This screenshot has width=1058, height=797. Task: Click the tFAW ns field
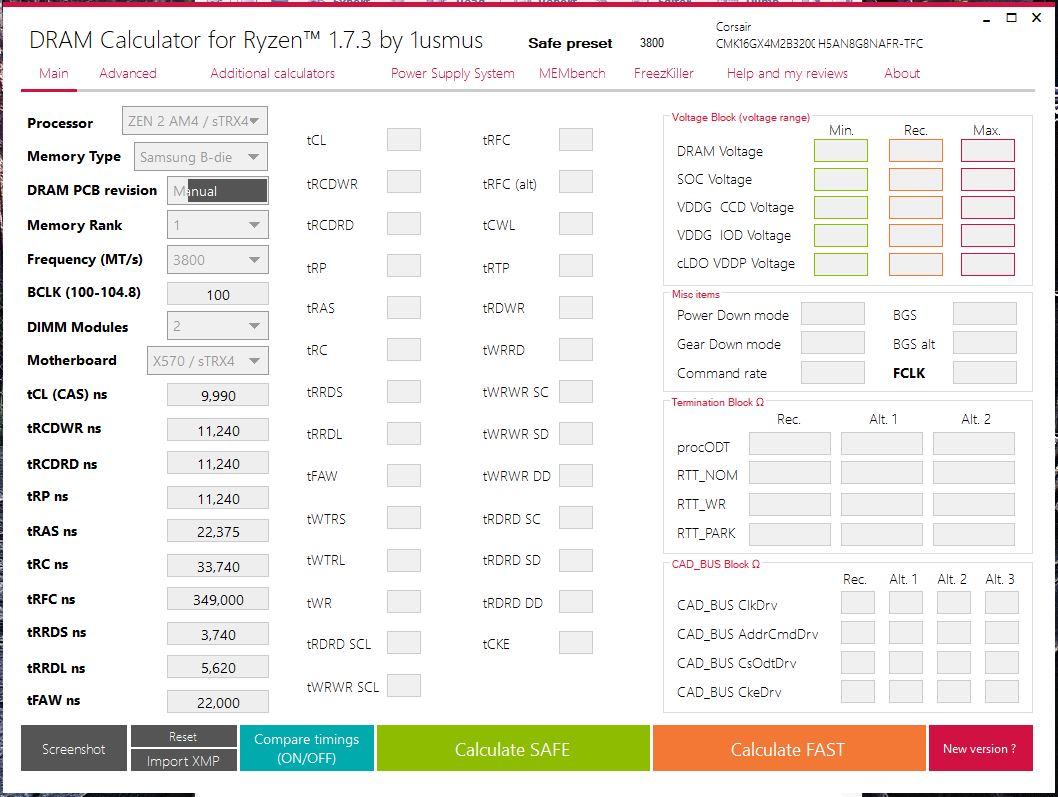(x=217, y=703)
